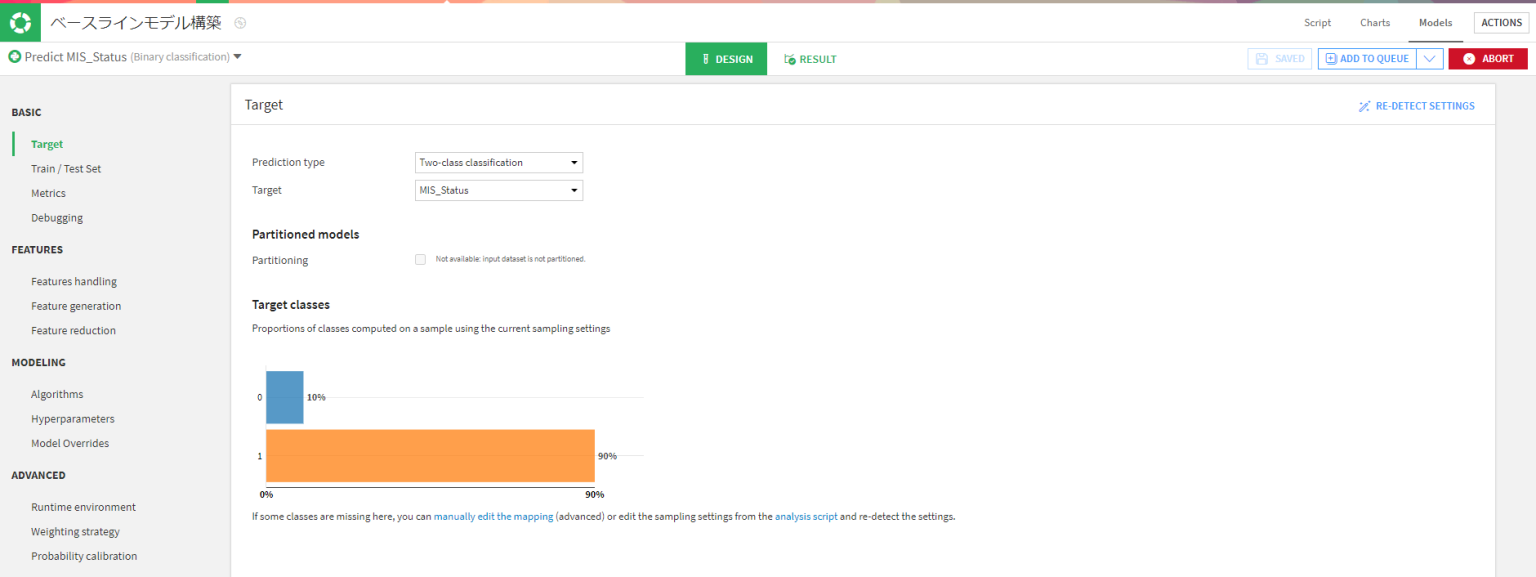Click the green Dataiku analysis icon top-left
The width and height of the screenshot is (1536, 577).
point(19,21)
